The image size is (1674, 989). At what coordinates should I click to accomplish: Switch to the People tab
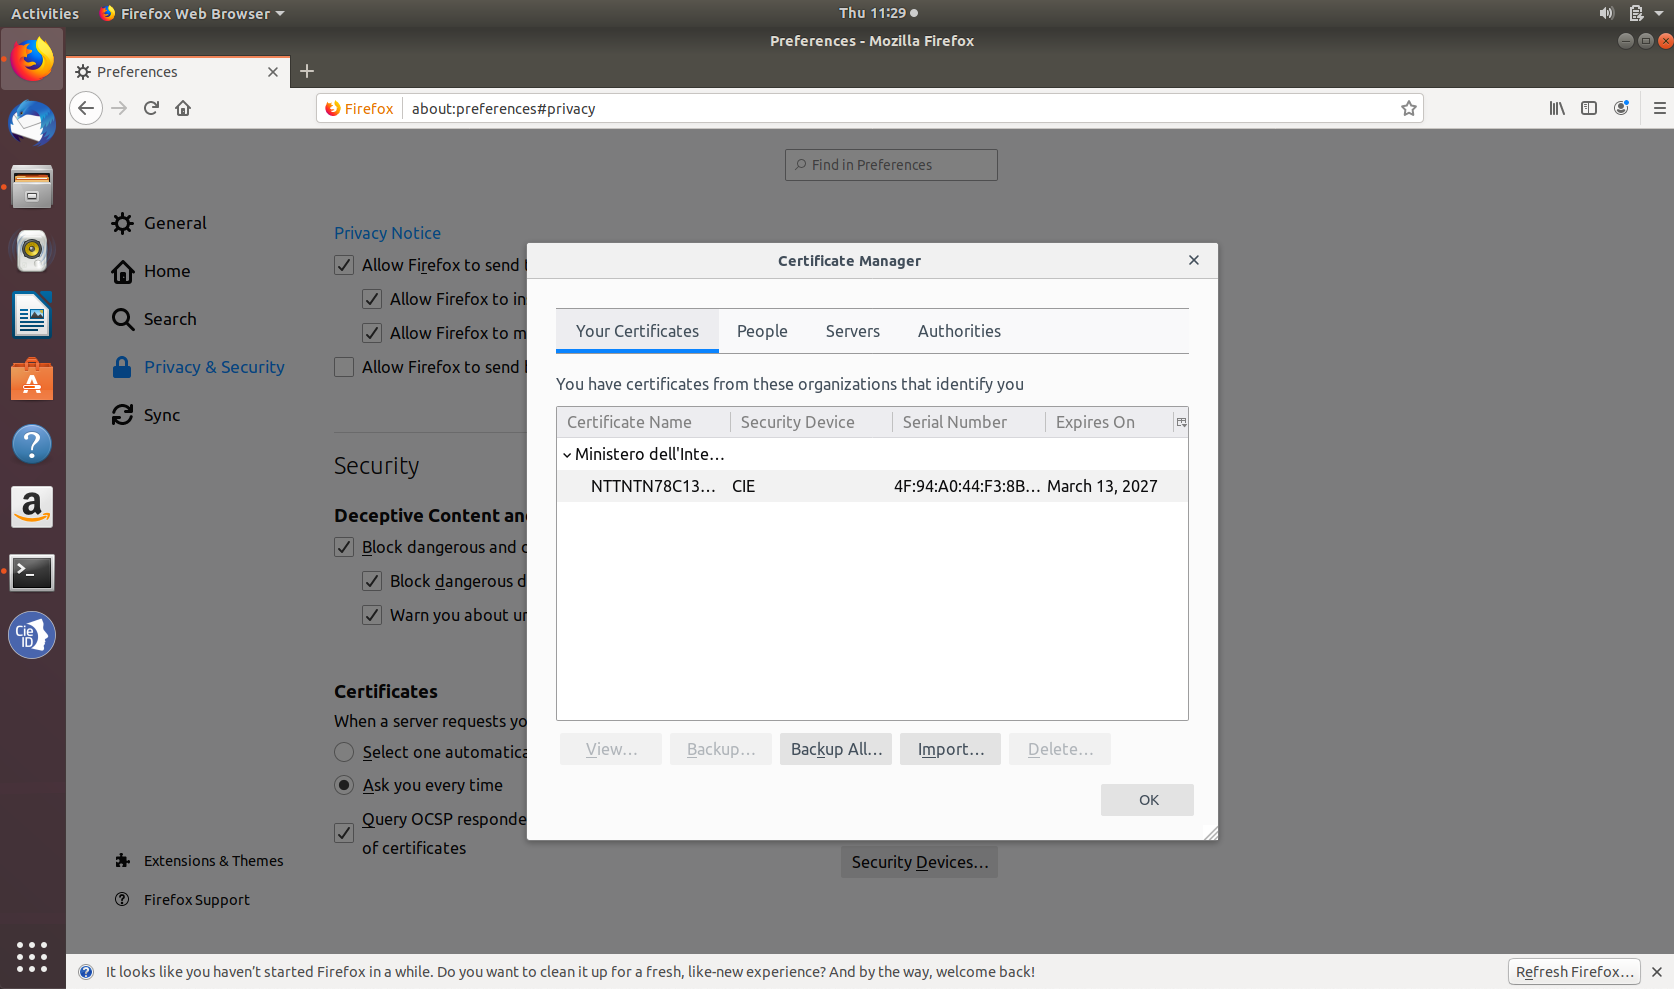point(762,331)
